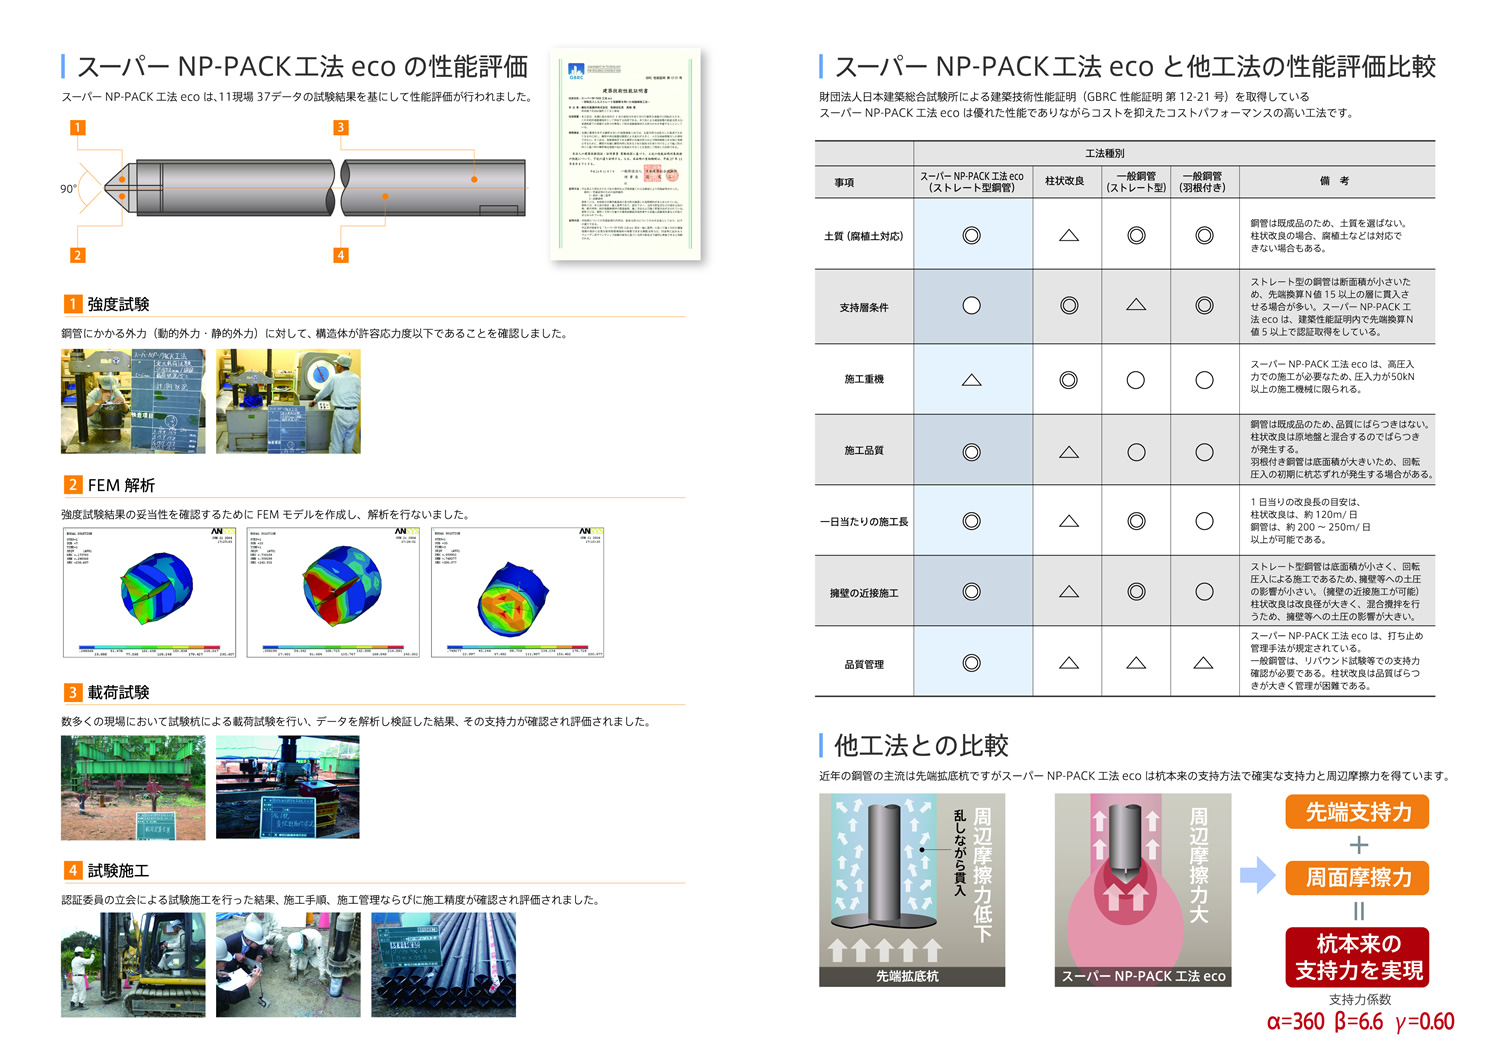Click the triangle in 施工品質 row 柱状改良 column
Screen dimensions: 1500x1061
pyautogui.click(x=1069, y=452)
